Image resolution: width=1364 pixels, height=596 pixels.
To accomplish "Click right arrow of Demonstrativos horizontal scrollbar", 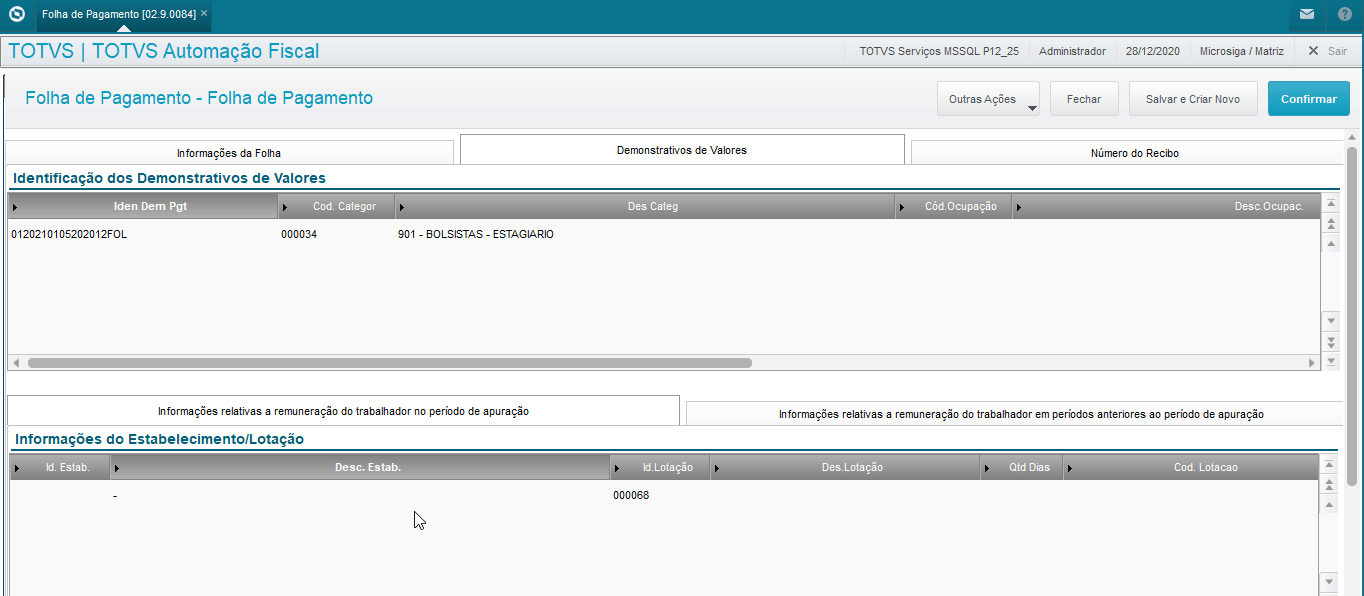I will tap(1313, 363).
